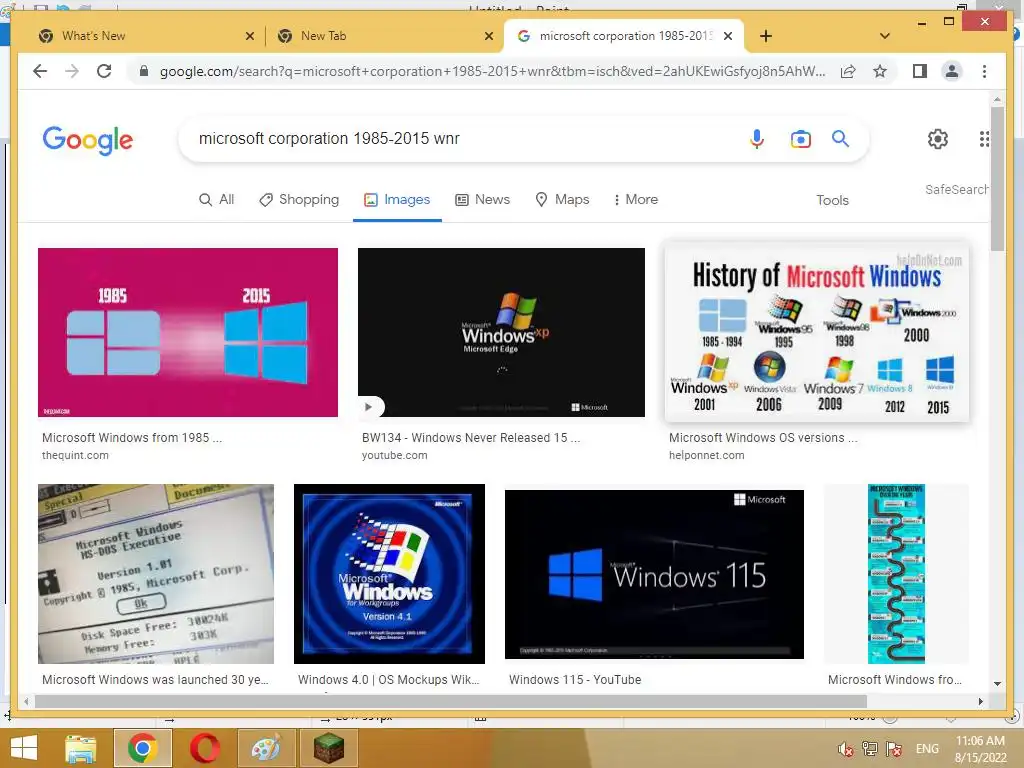Go to the Google logo homepage

[88, 140]
